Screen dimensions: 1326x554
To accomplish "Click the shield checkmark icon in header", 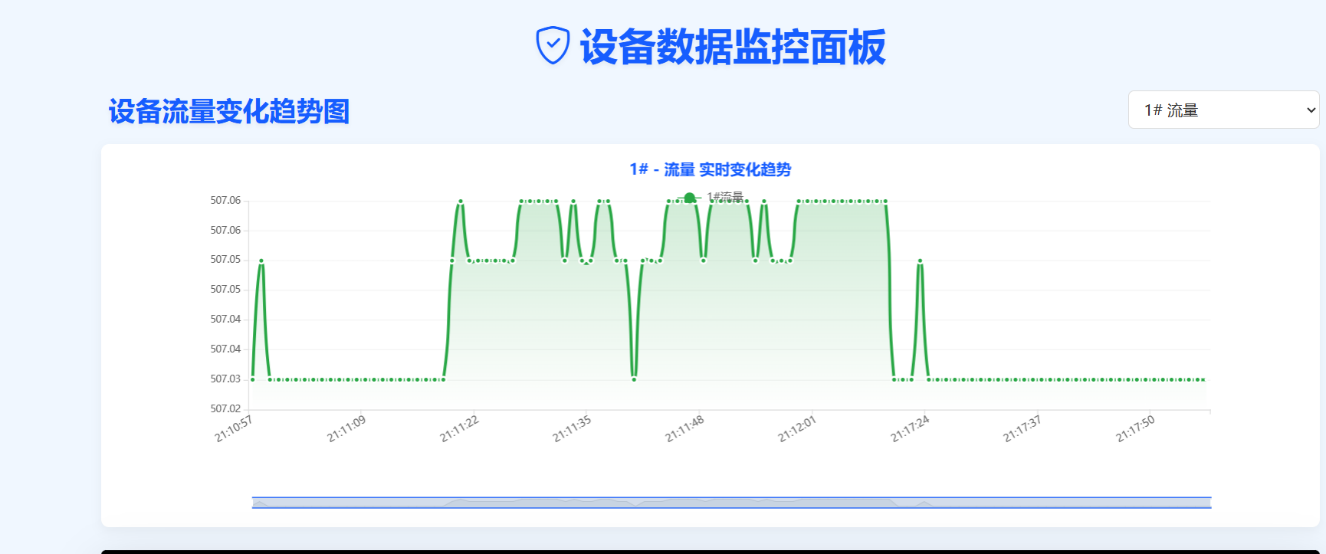I will 552,46.
